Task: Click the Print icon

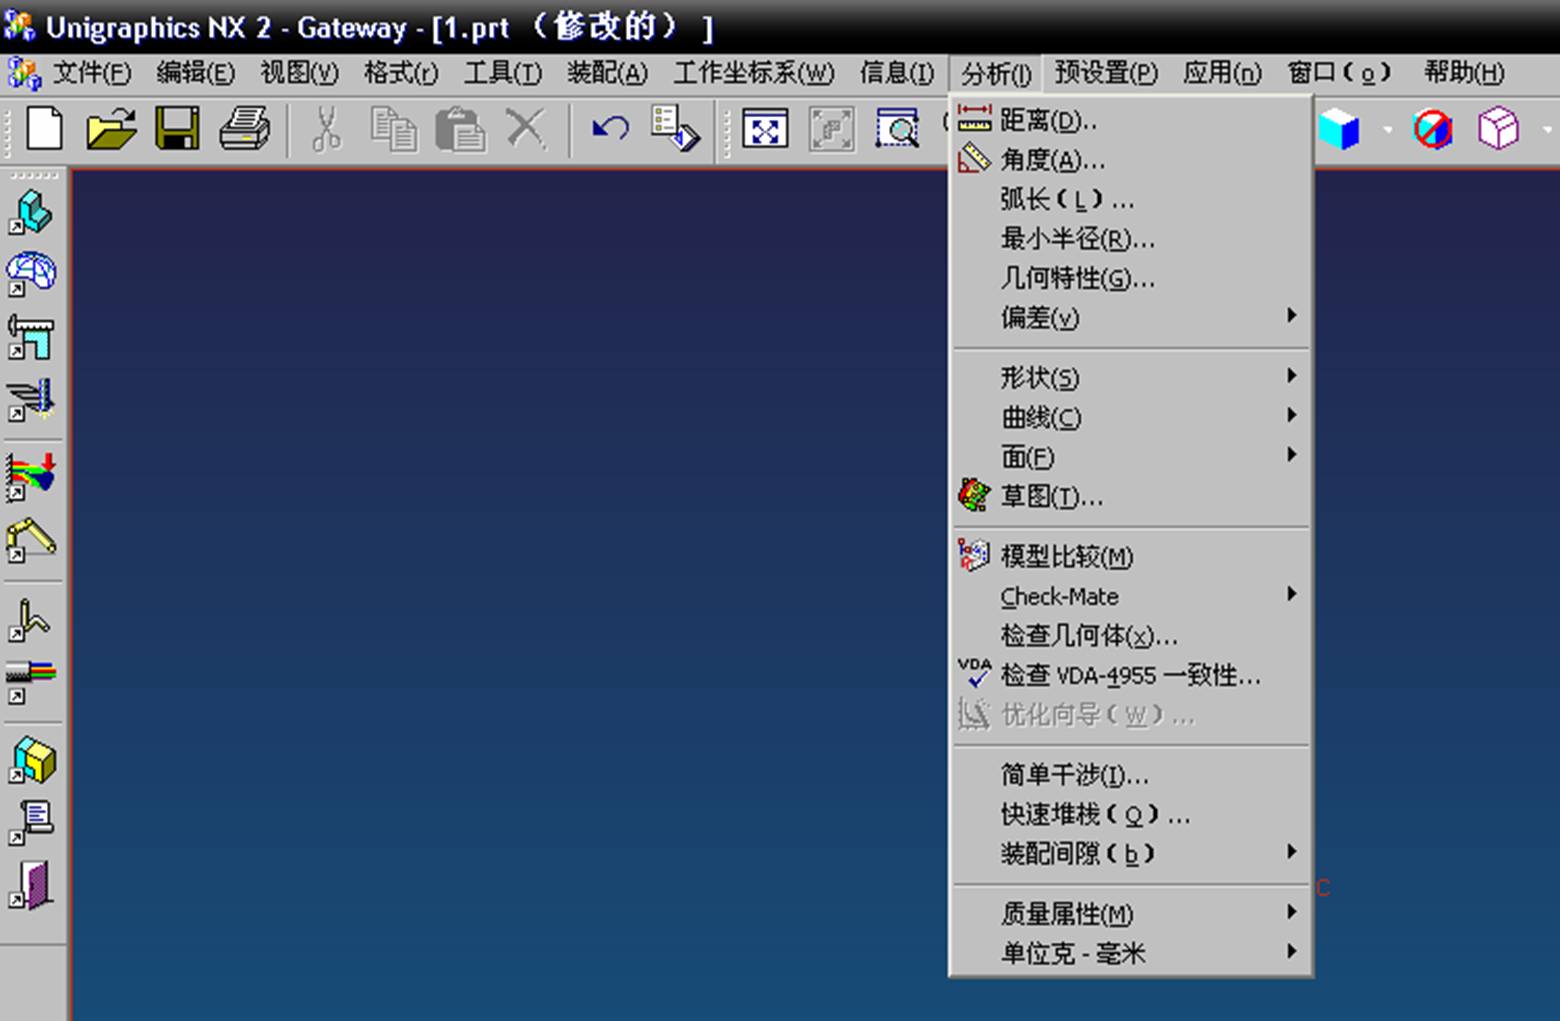Action: click(x=244, y=130)
